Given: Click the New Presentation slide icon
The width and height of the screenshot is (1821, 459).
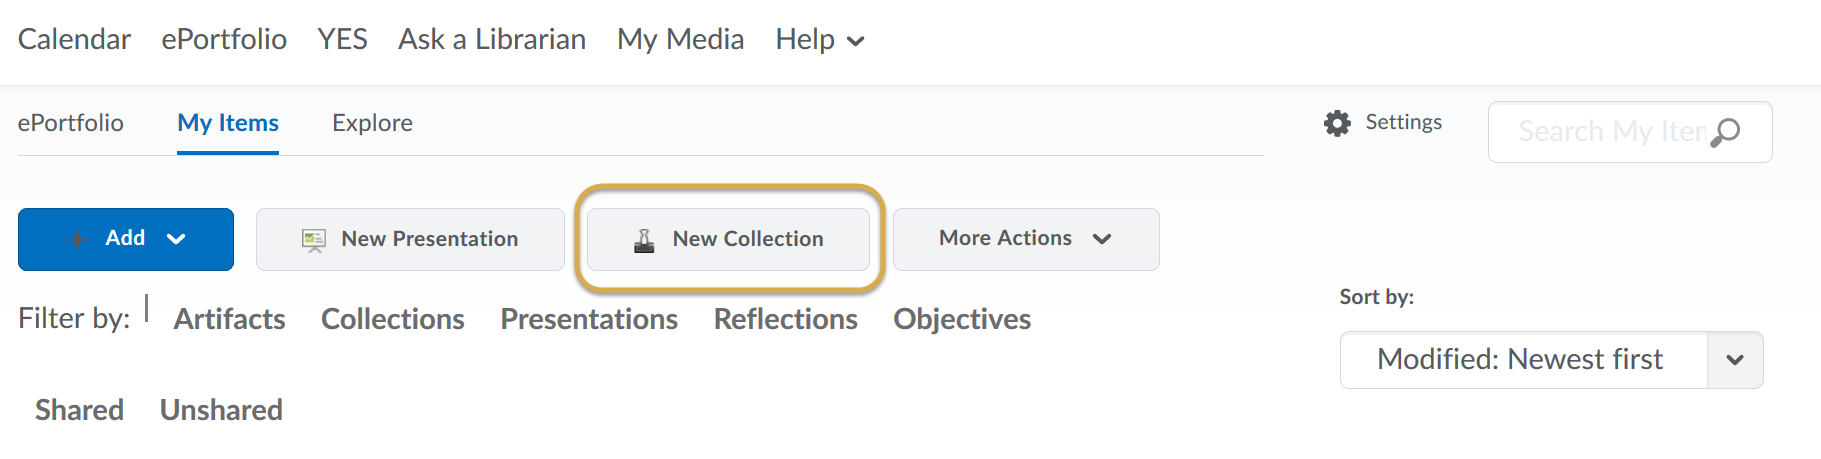Looking at the screenshot, I should coord(314,240).
